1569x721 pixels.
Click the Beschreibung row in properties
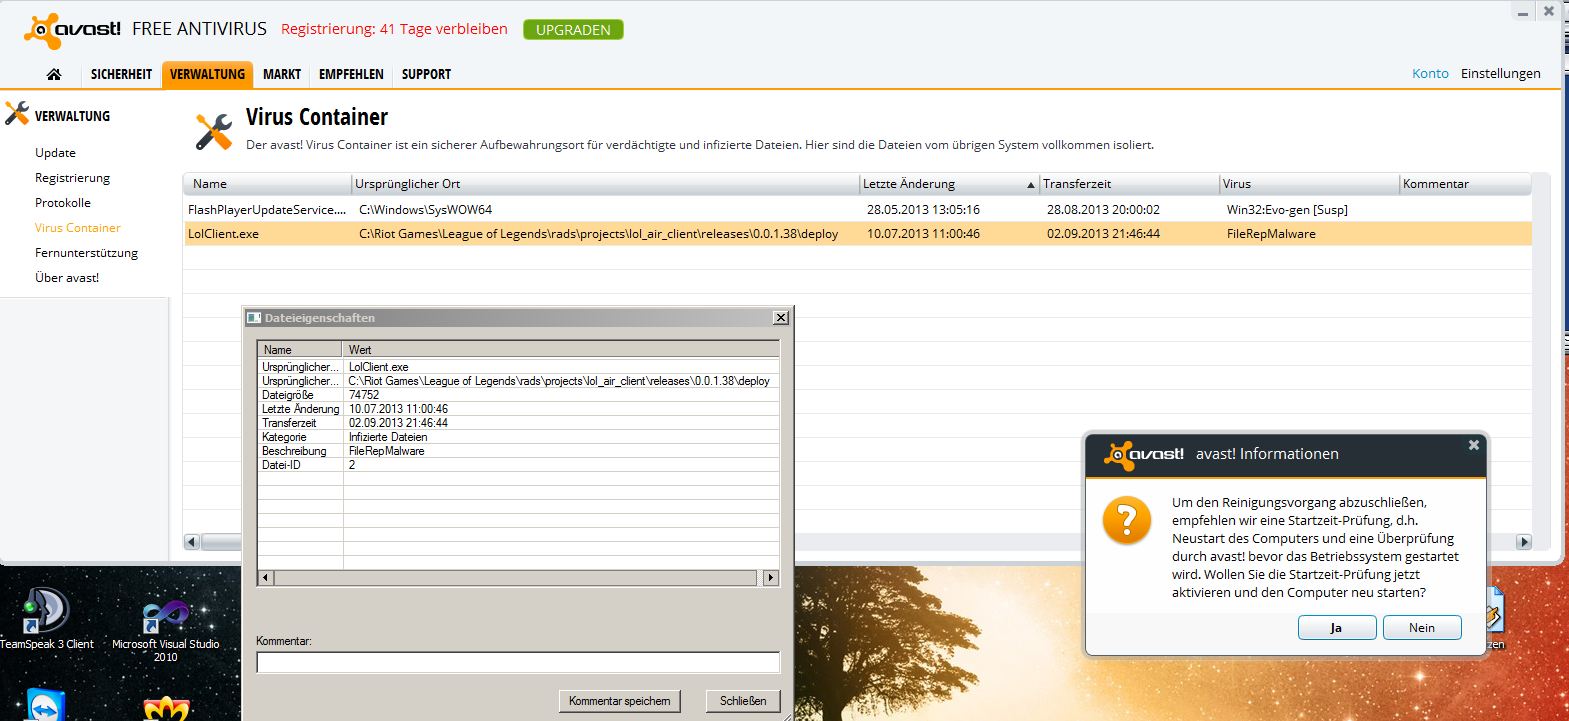[518, 451]
